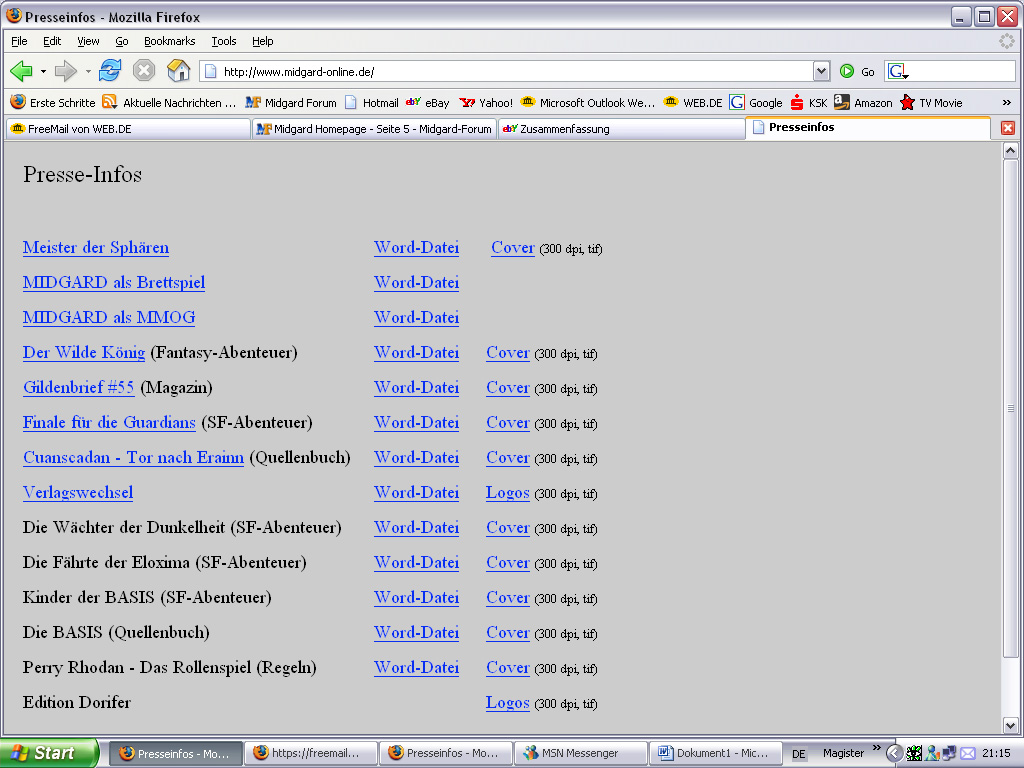This screenshot has height=768, width=1024.
Task: Click the page scrollbar down arrow
Action: coord(1010,725)
